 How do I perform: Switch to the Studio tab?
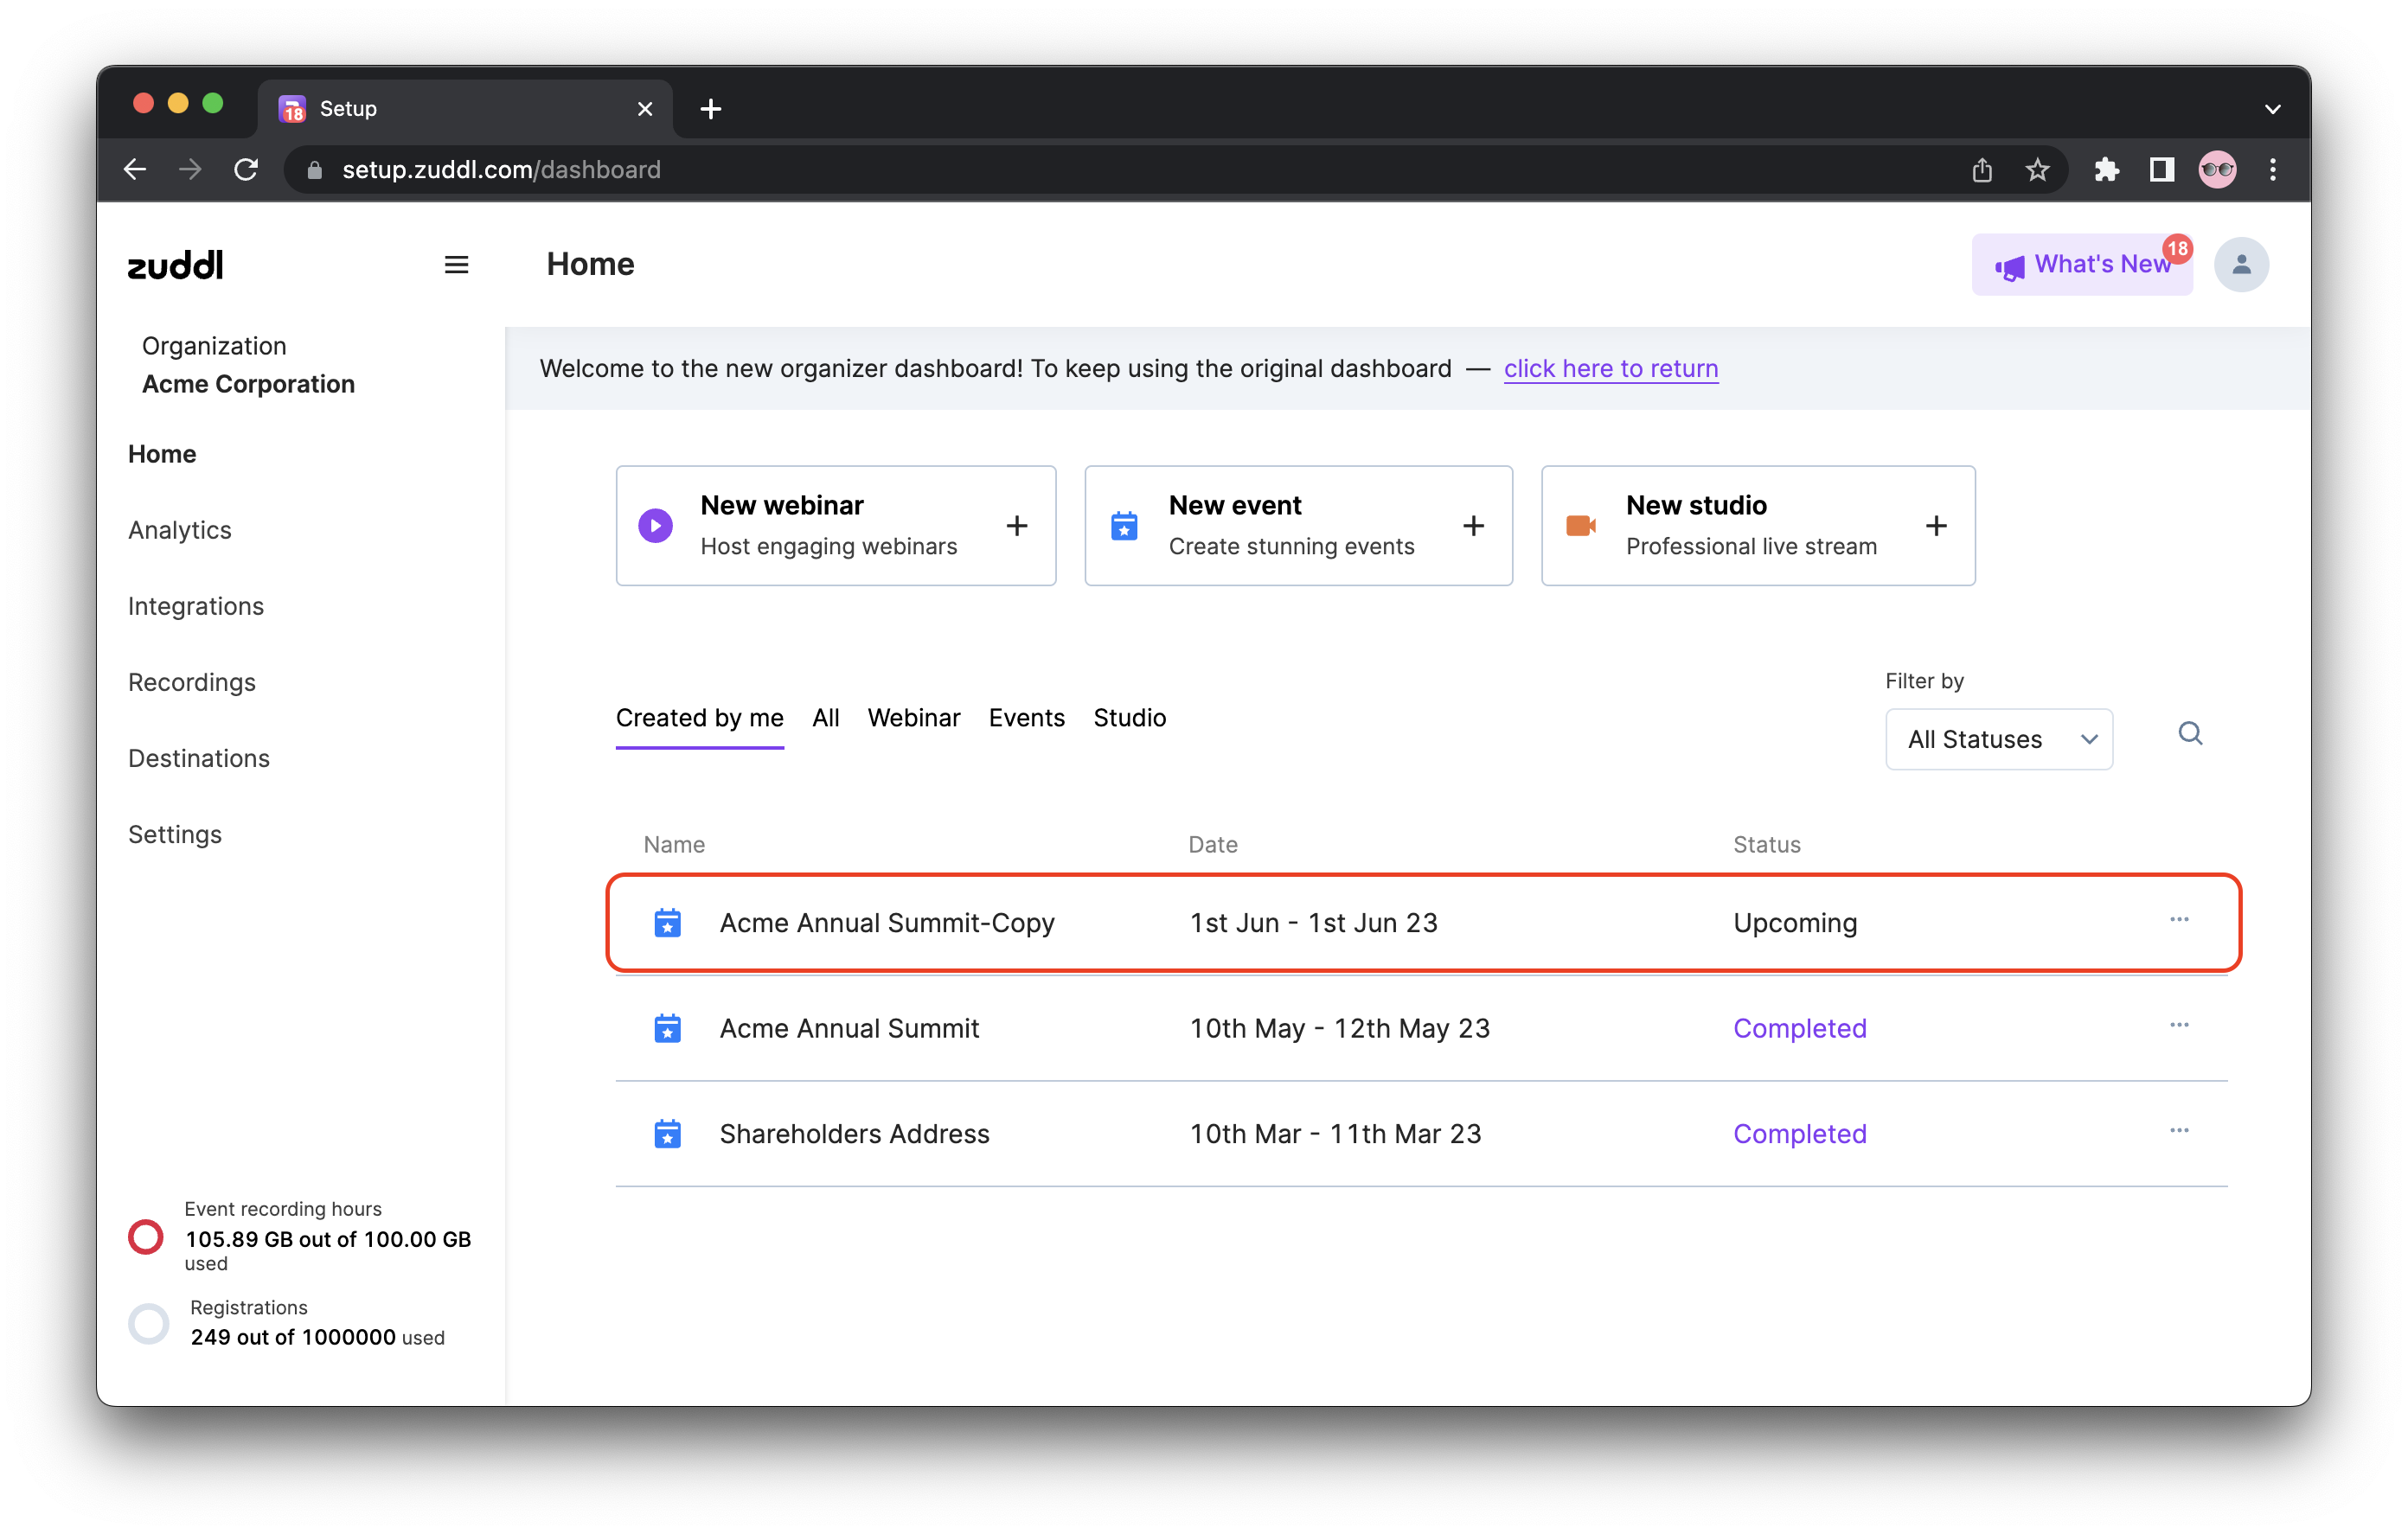pos(1129,718)
